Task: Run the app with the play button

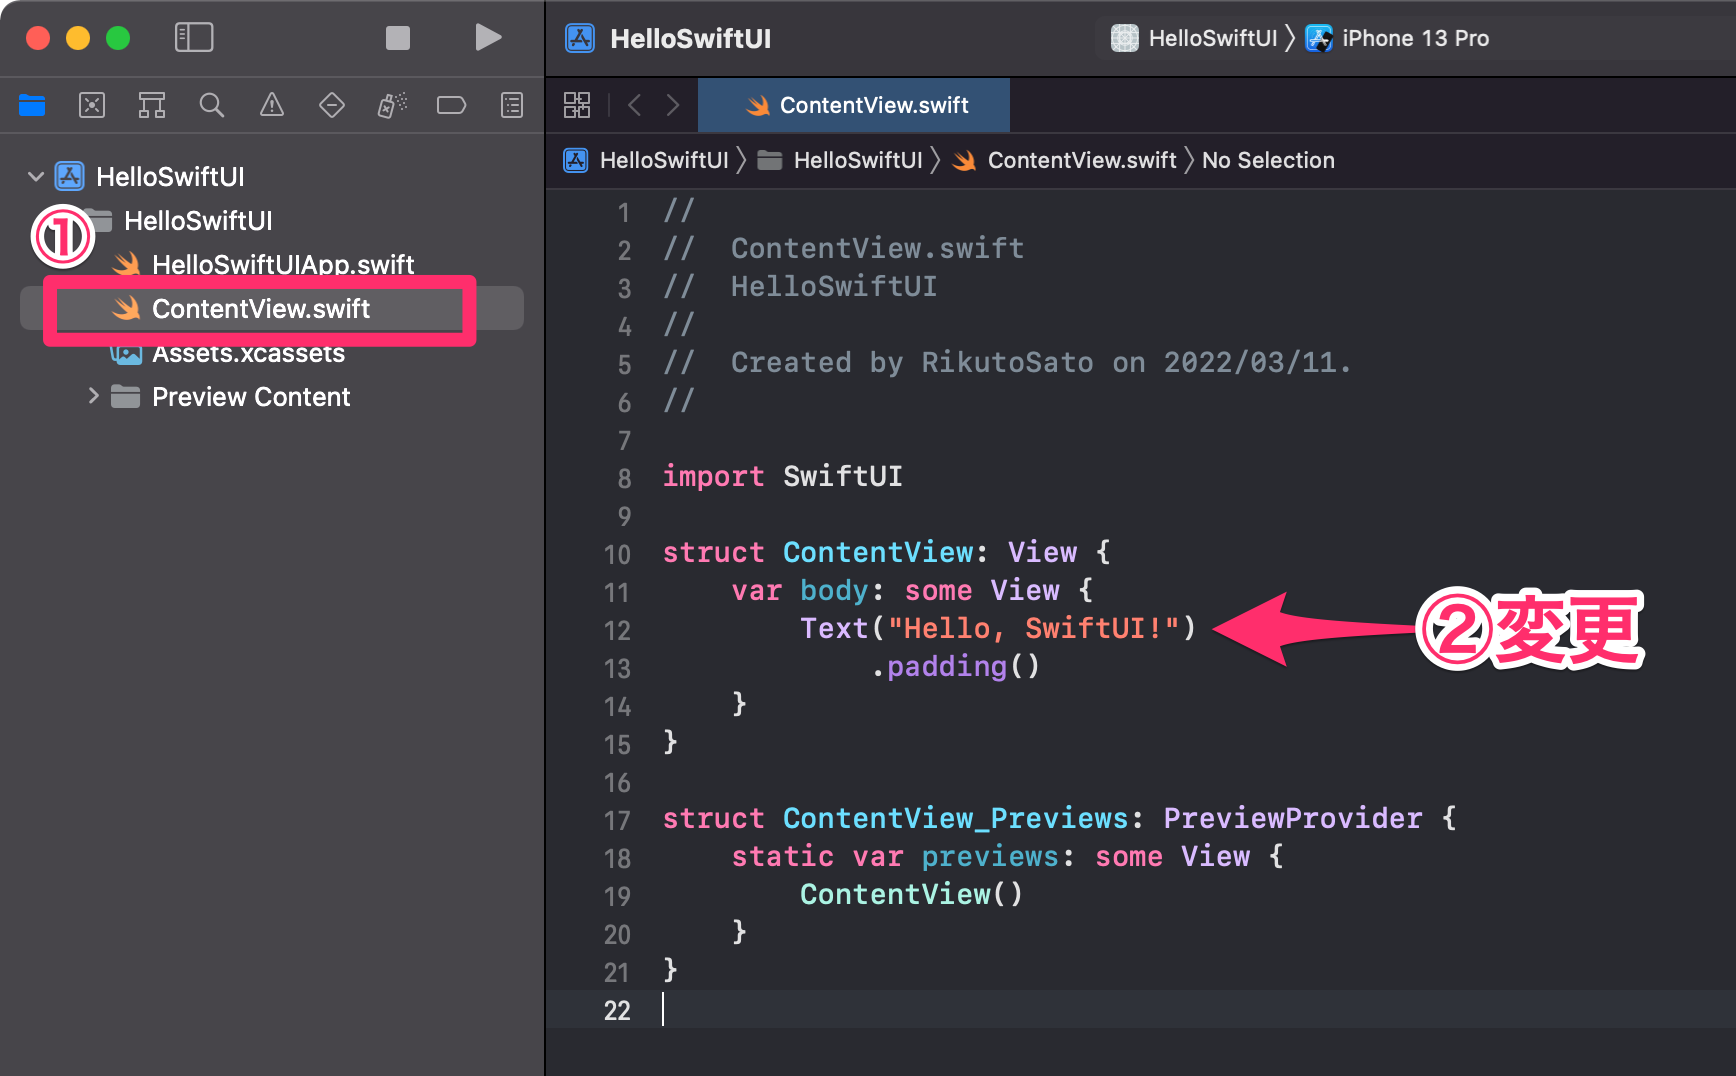Action: 488,38
